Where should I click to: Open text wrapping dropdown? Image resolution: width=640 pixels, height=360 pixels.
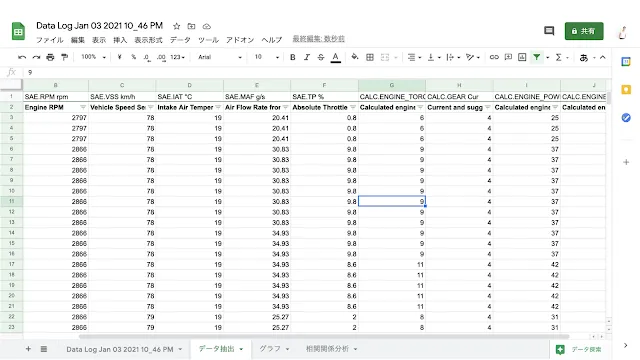pos(453,57)
